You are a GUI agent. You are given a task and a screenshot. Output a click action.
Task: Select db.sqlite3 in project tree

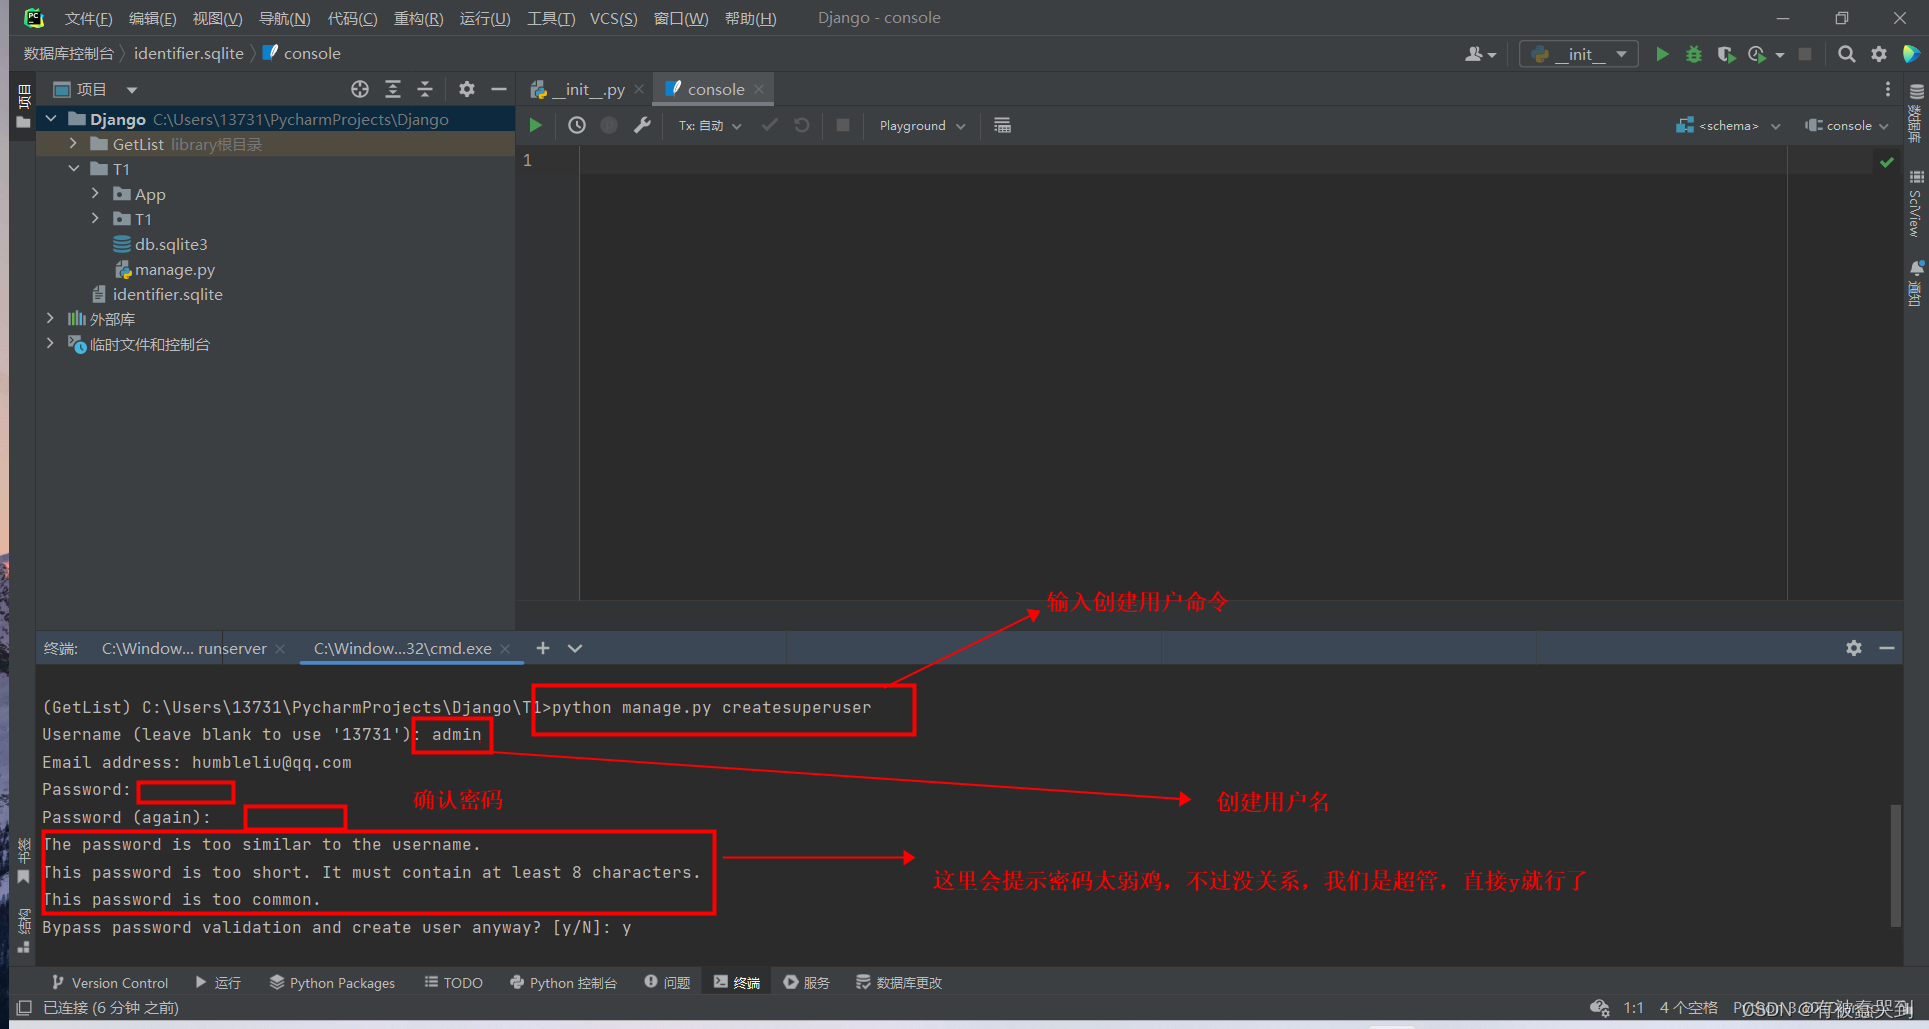pyautogui.click(x=171, y=244)
